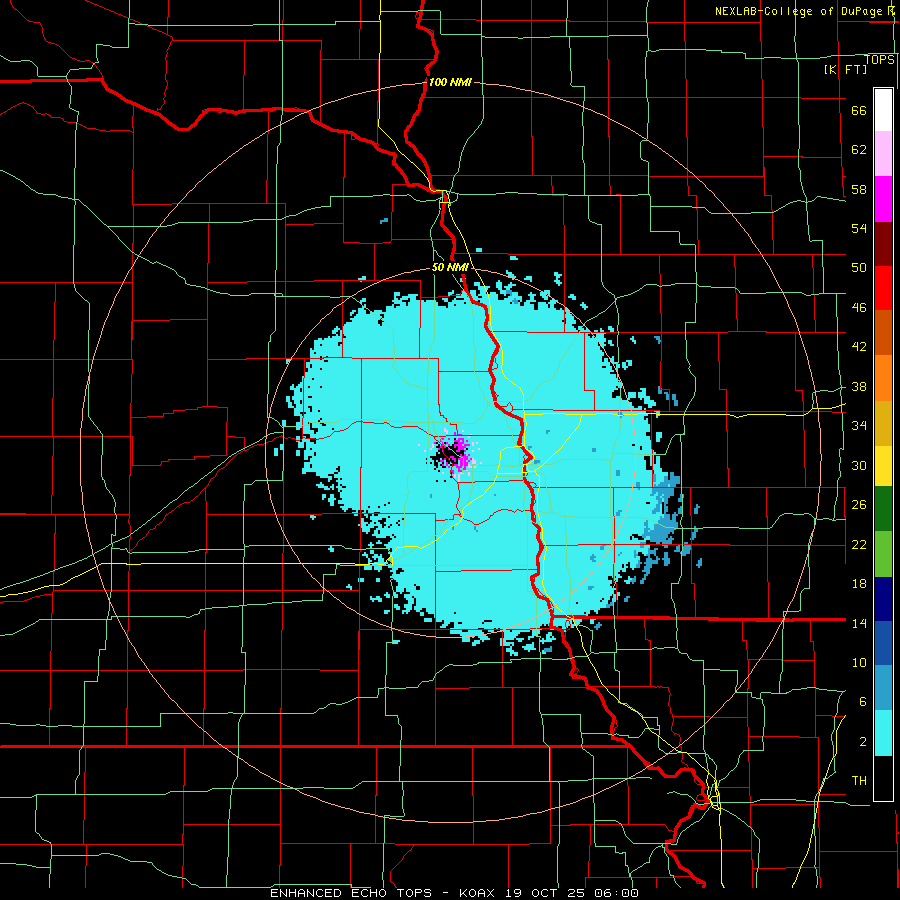Click the black TH legend swatch
Viewport: 900px width, 900px height.
tap(883, 778)
